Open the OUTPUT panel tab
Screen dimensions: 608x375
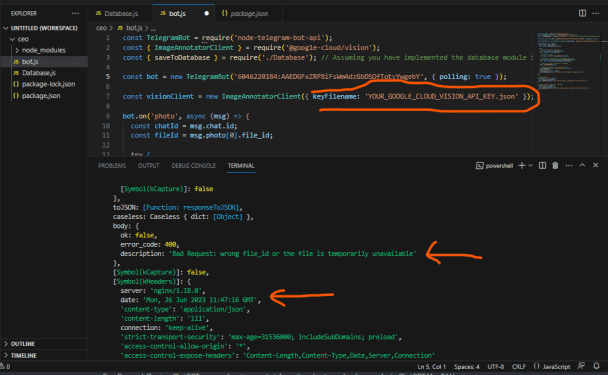click(149, 166)
